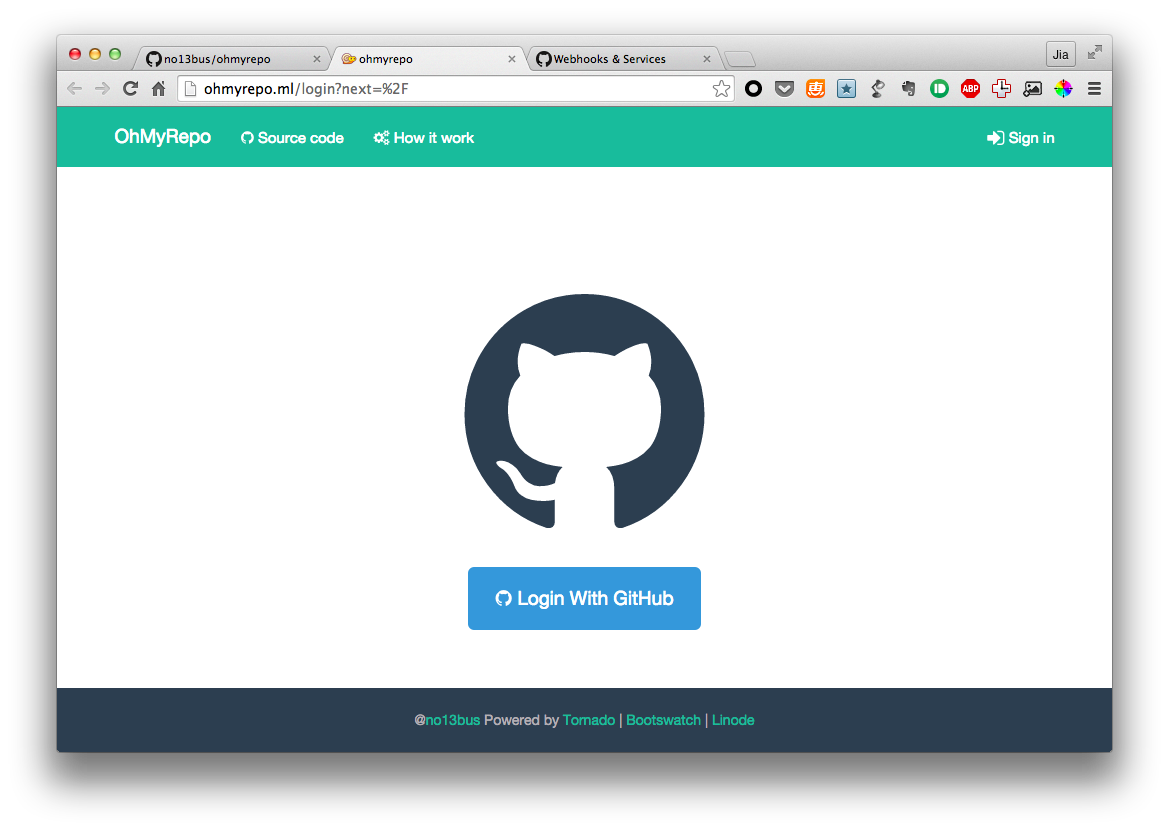Open the AdBlock Plus ABP icon
Screen dimensions: 1169x831
(970, 89)
